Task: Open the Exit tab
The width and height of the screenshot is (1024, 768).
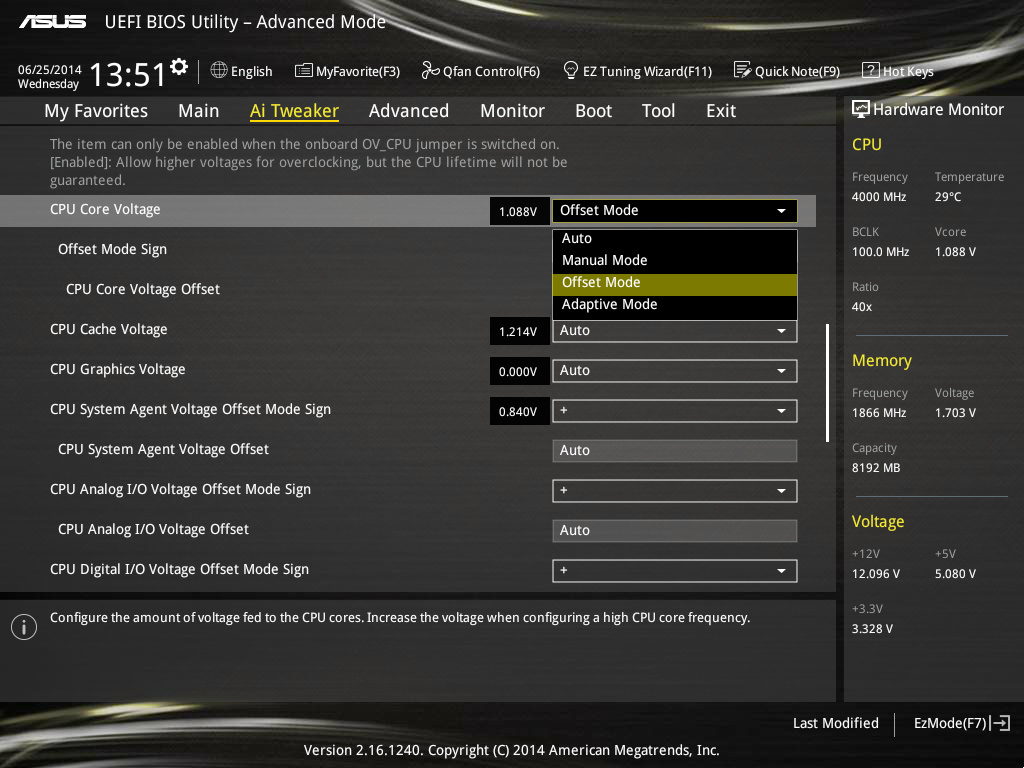Action: (x=721, y=111)
